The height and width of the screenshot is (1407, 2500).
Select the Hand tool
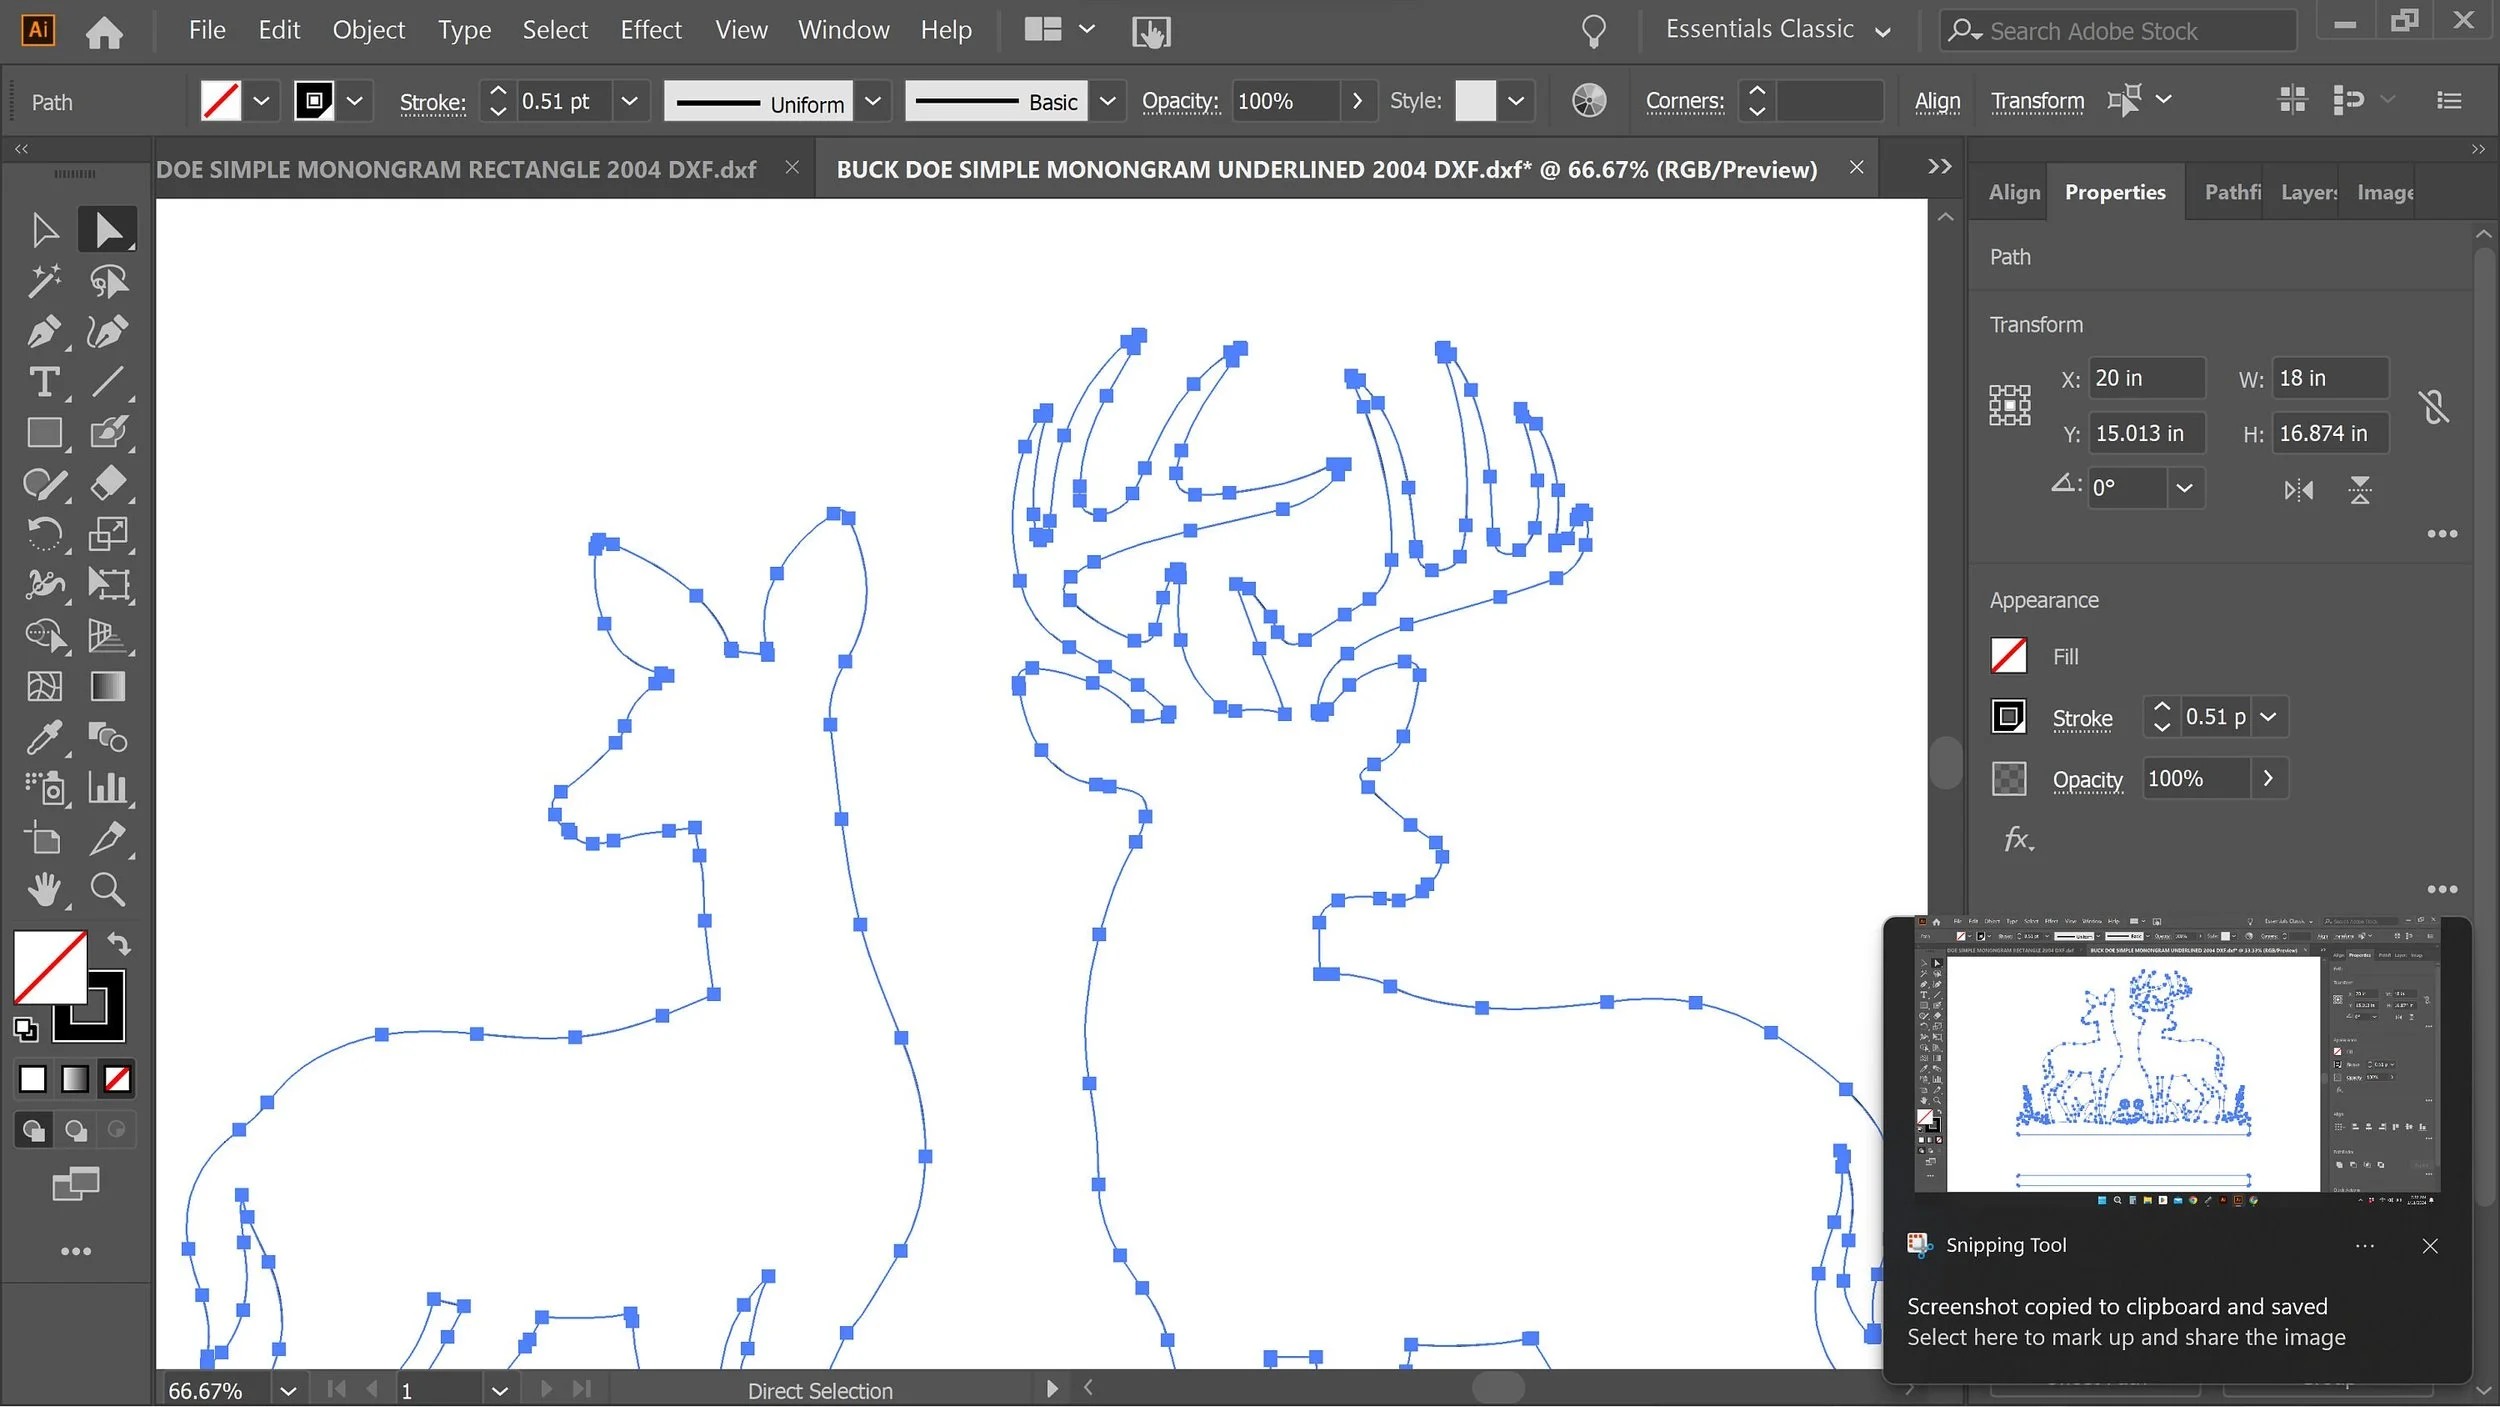click(44, 889)
